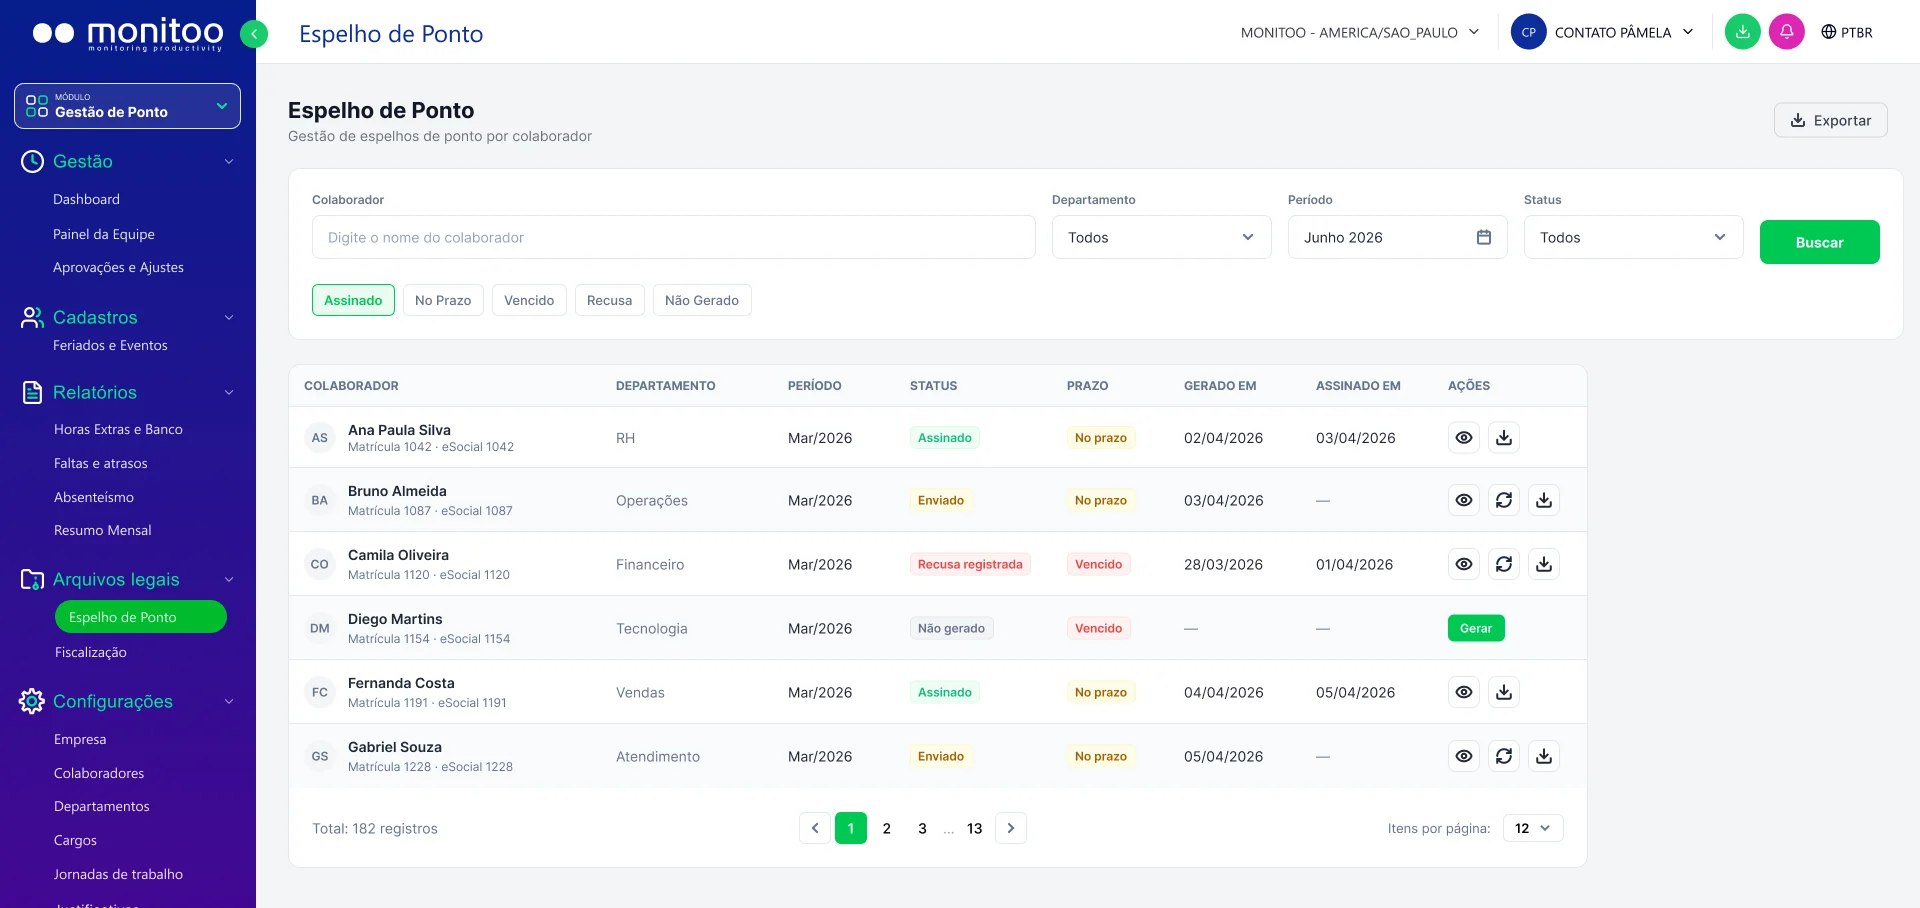This screenshot has height=908, width=1920.
Task: Open the Status filter dropdown
Action: [x=1633, y=237]
